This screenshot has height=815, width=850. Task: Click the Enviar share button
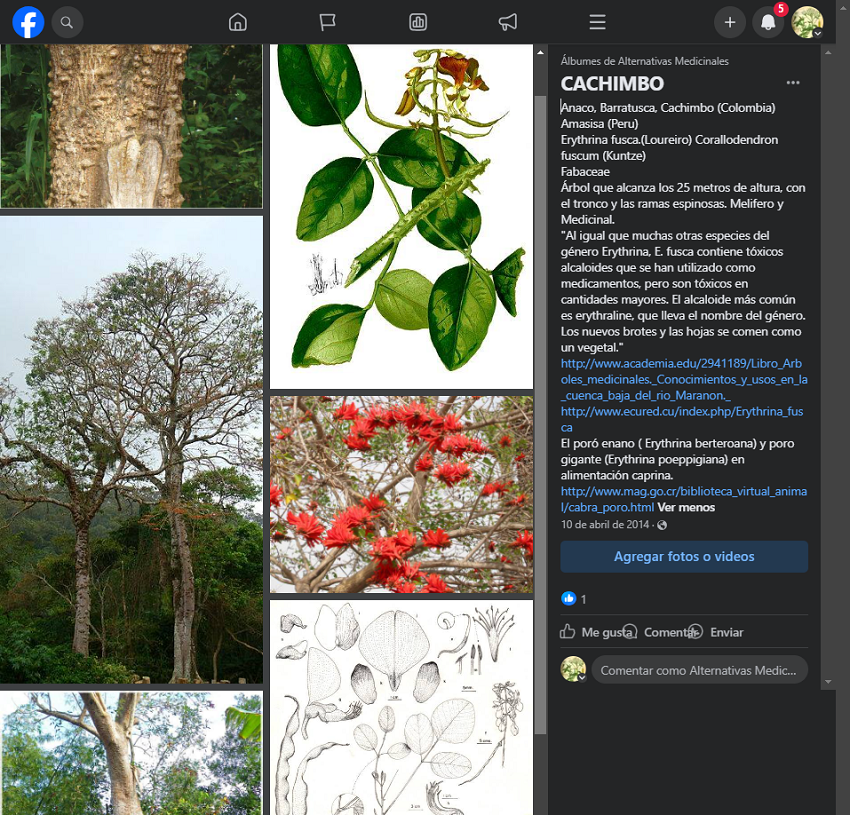pyautogui.click(x=718, y=632)
